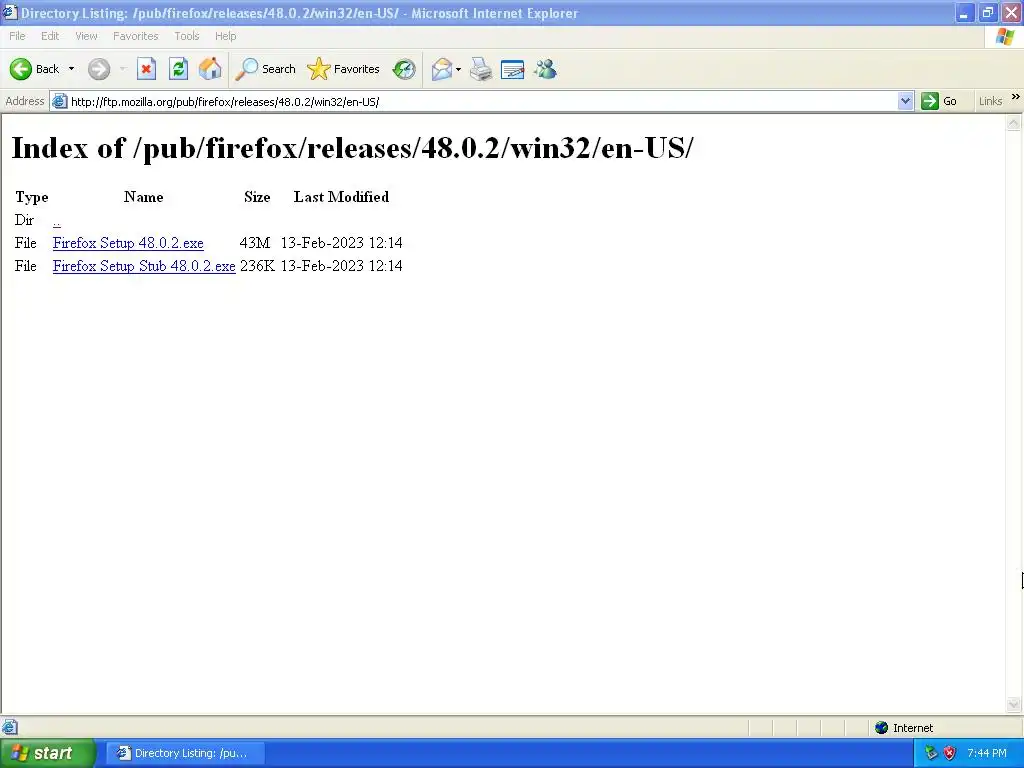Download Firefox Setup Stub 48.0.2.exe link
This screenshot has width=1024, height=768.
144,266
